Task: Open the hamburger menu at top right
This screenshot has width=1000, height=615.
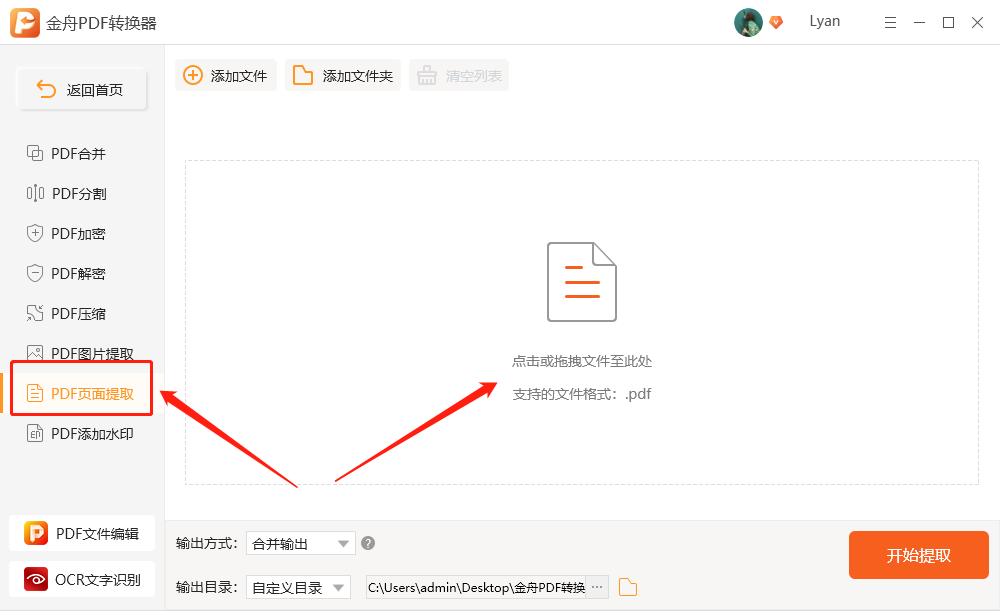Action: click(890, 22)
